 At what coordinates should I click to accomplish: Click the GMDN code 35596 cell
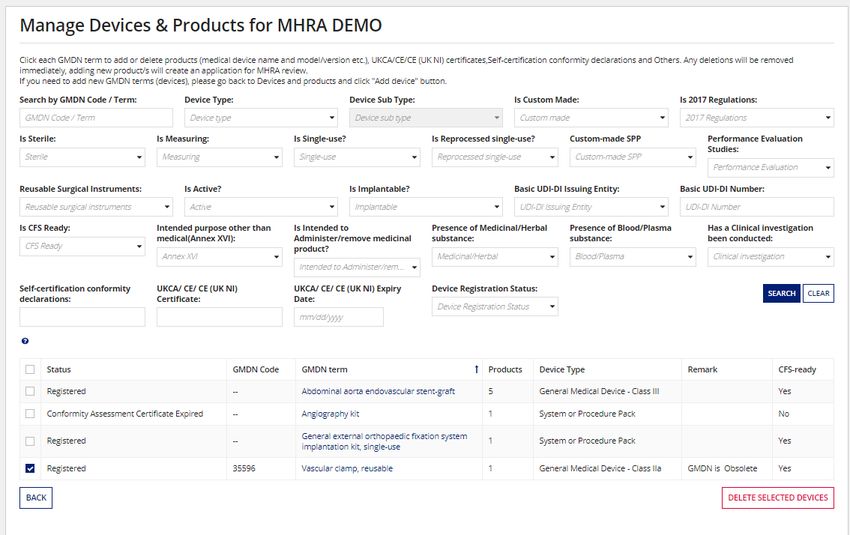[x=243, y=468]
